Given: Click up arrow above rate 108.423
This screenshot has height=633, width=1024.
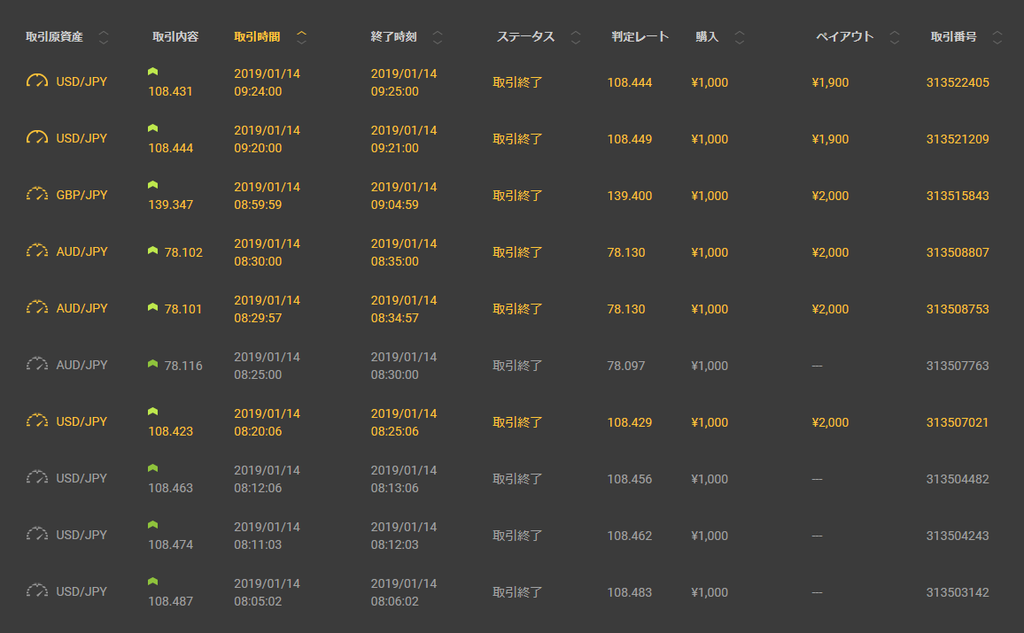Looking at the screenshot, I should click(x=153, y=412).
